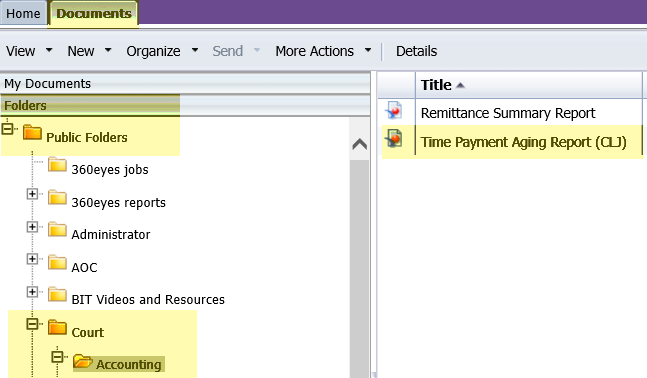Click the BIT Videos and Resources folder icon

[x=57, y=295]
